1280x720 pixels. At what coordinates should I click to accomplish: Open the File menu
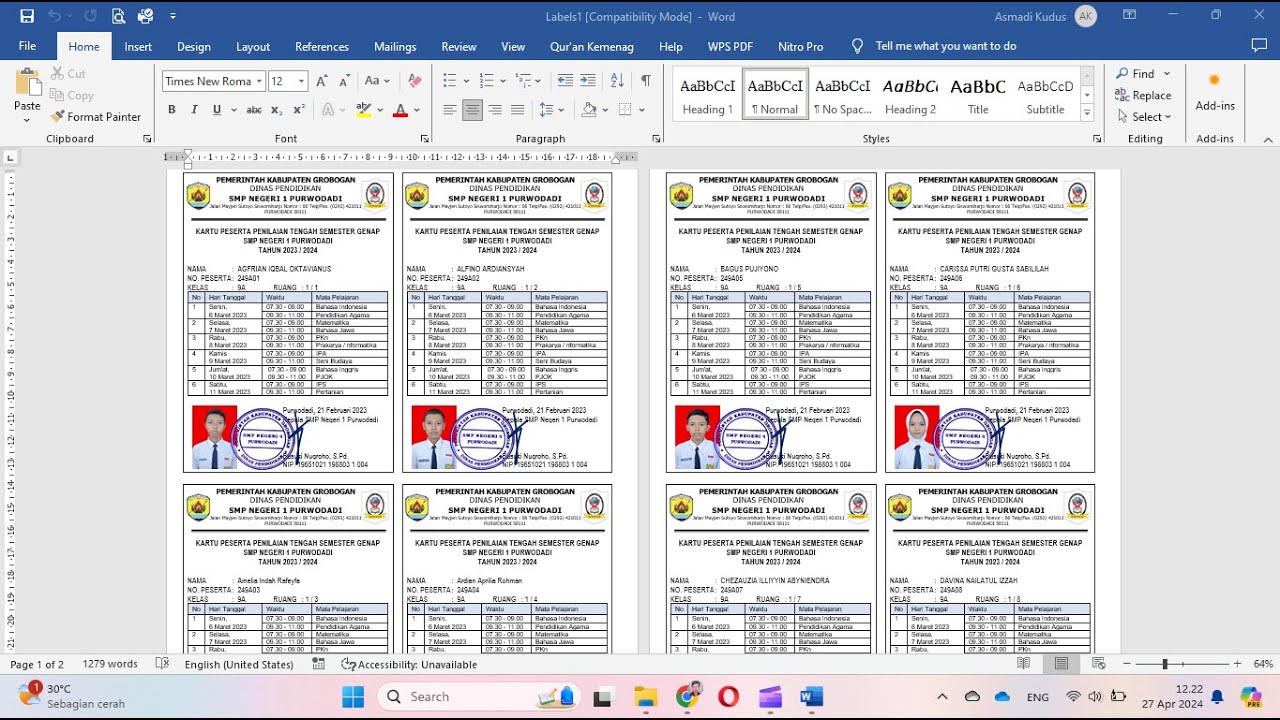point(27,46)
